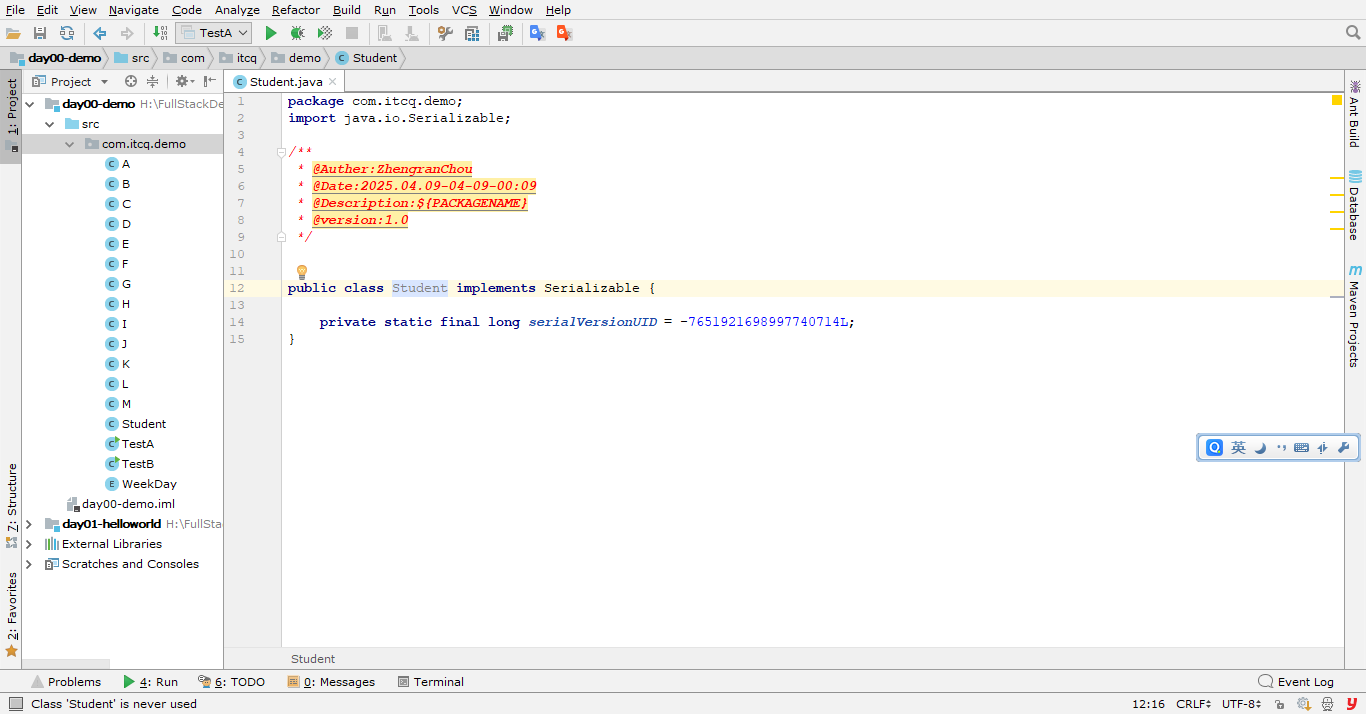Click Run with Coverage icon
This screenshot has height=714, width=1366.
[x=324, y=33]
